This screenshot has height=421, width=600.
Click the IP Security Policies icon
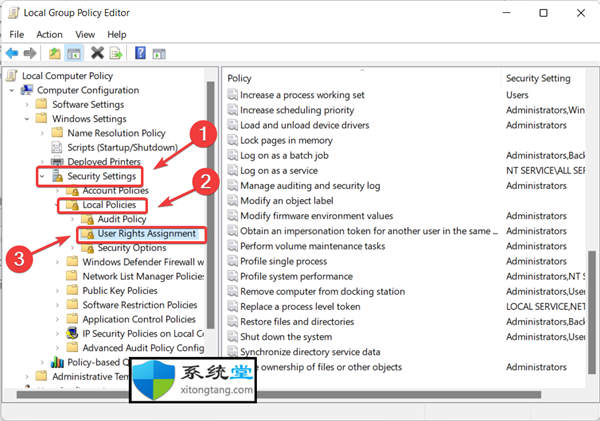tap(72, 333)
